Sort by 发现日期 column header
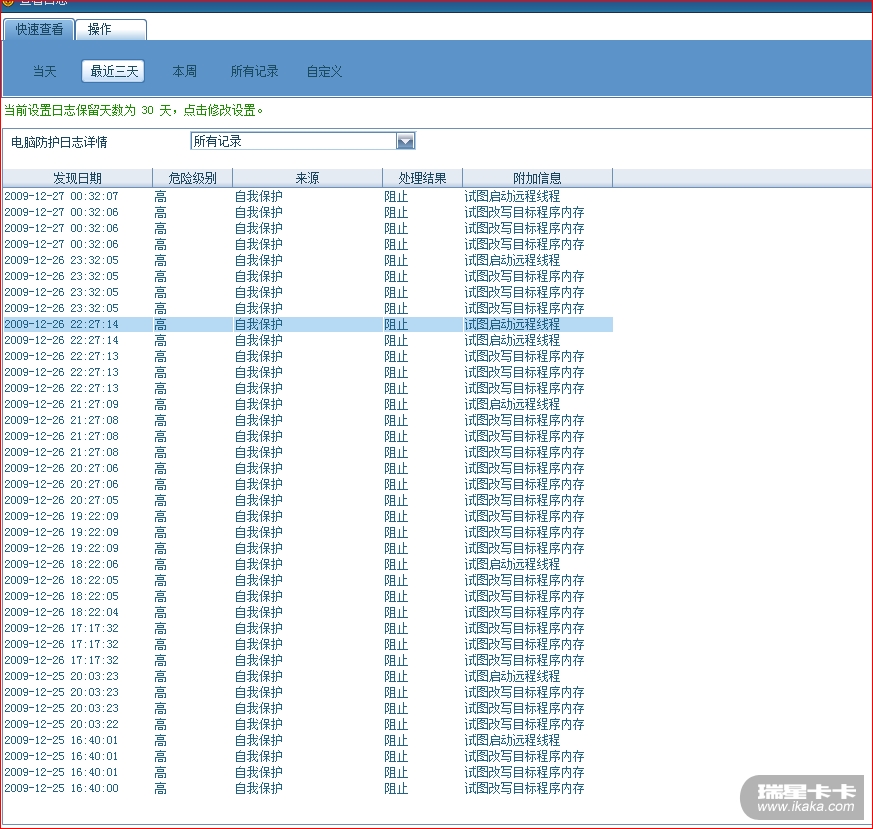This screenshot has width=873, height=829. 77,178
